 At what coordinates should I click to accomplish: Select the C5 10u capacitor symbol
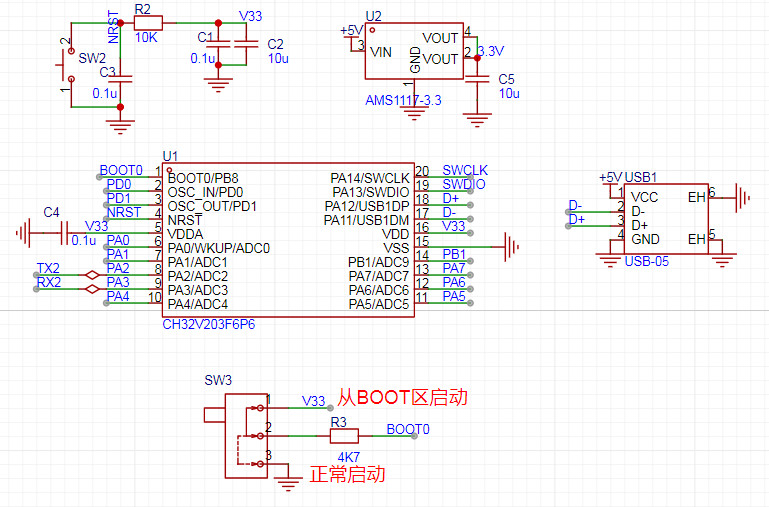tap(481, 79)
